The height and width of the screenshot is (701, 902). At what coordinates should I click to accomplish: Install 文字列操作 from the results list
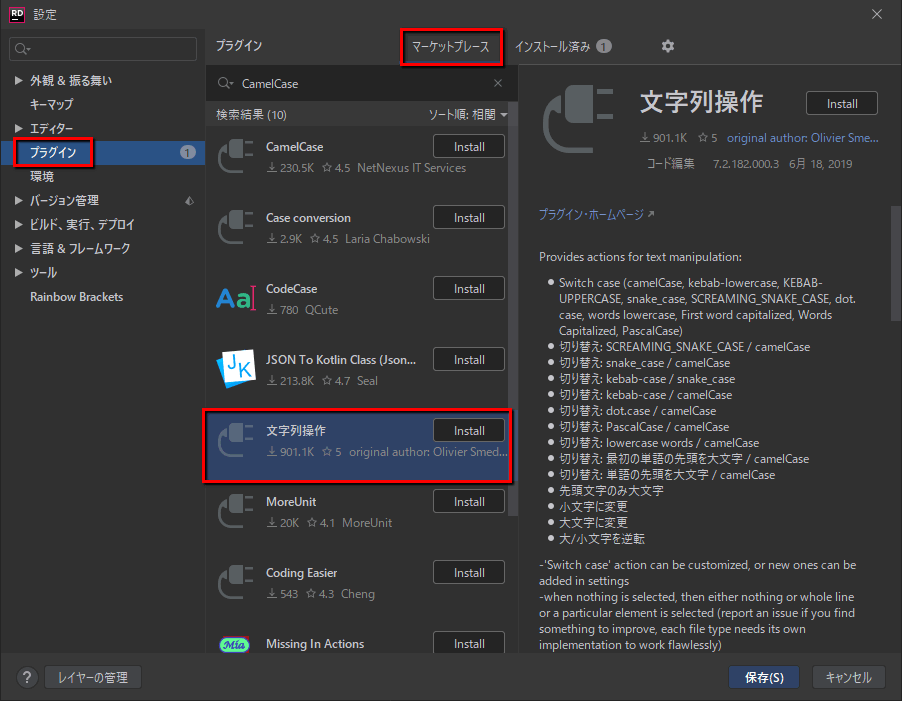tap(469, 431)
